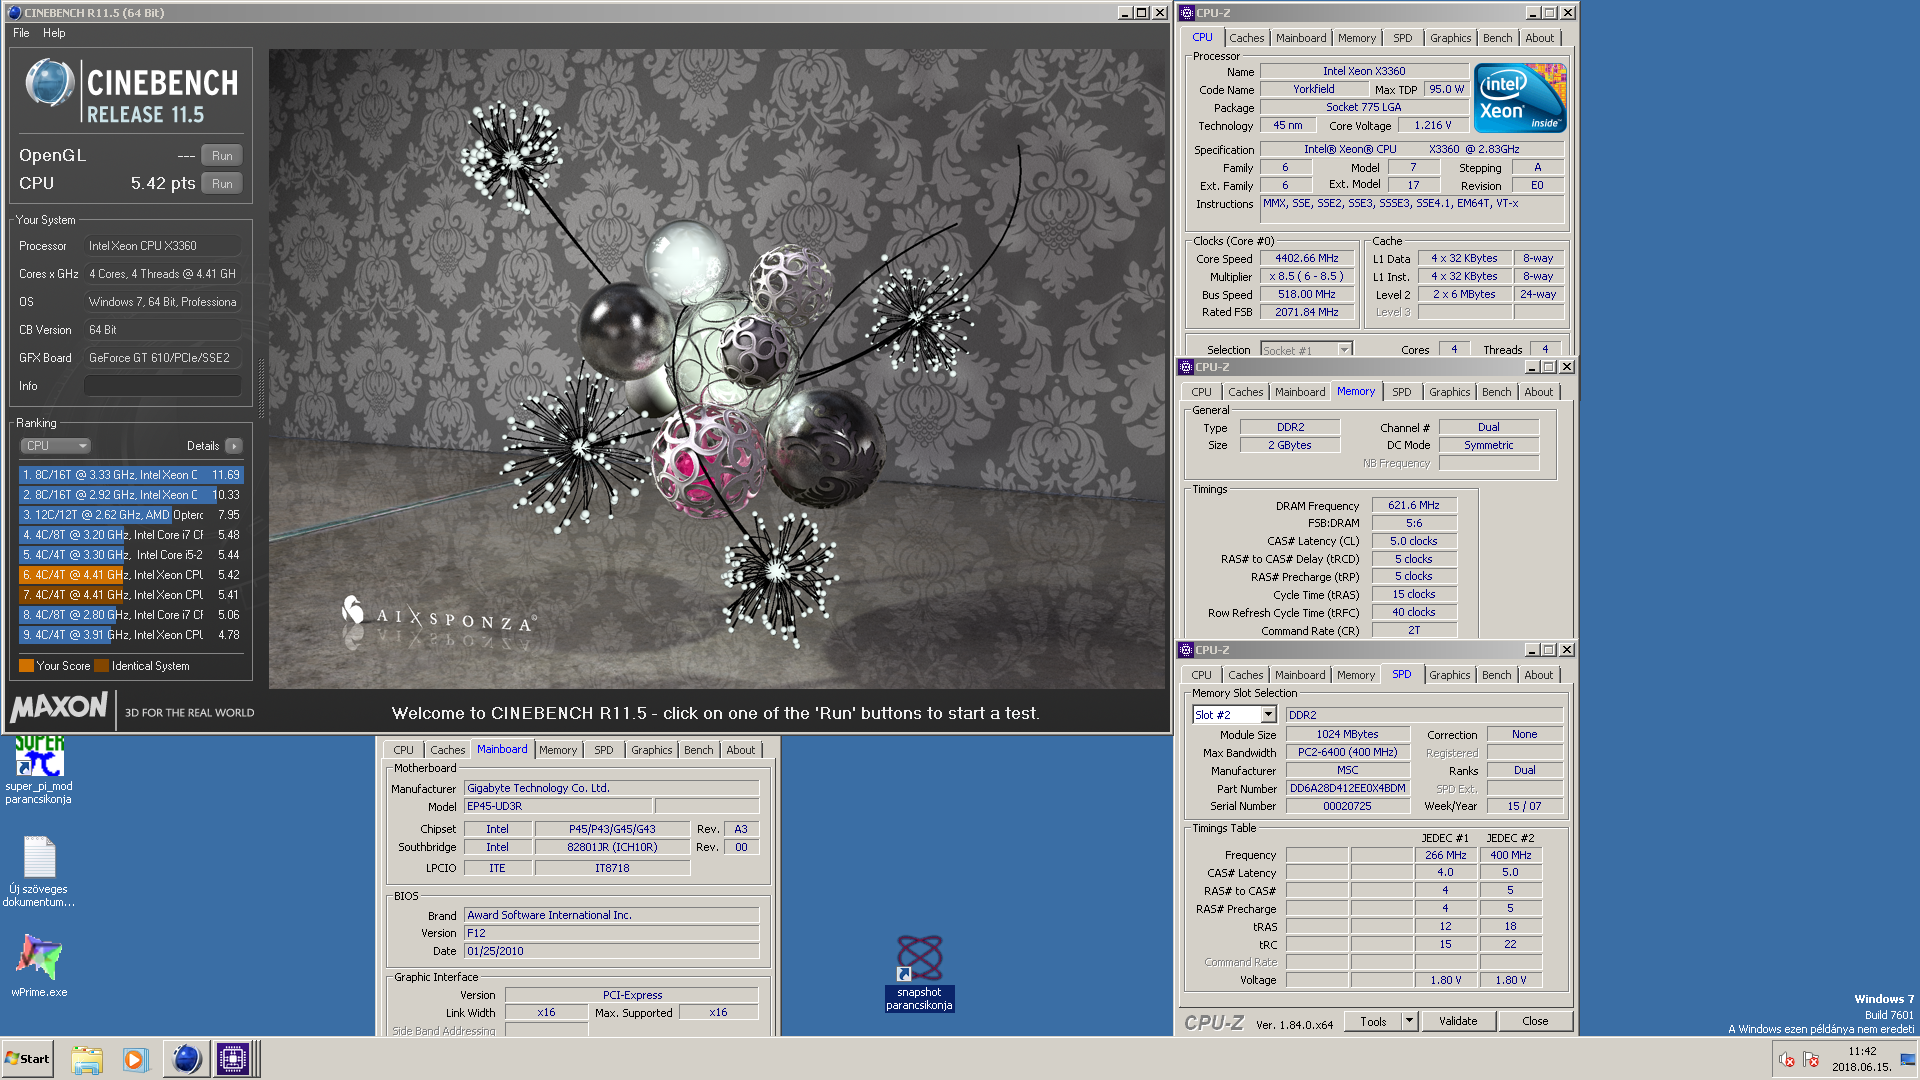1920x1080 pixels.
Task: Open About tab in Mainboard CPU-Z window
Action: coord(740,750)
